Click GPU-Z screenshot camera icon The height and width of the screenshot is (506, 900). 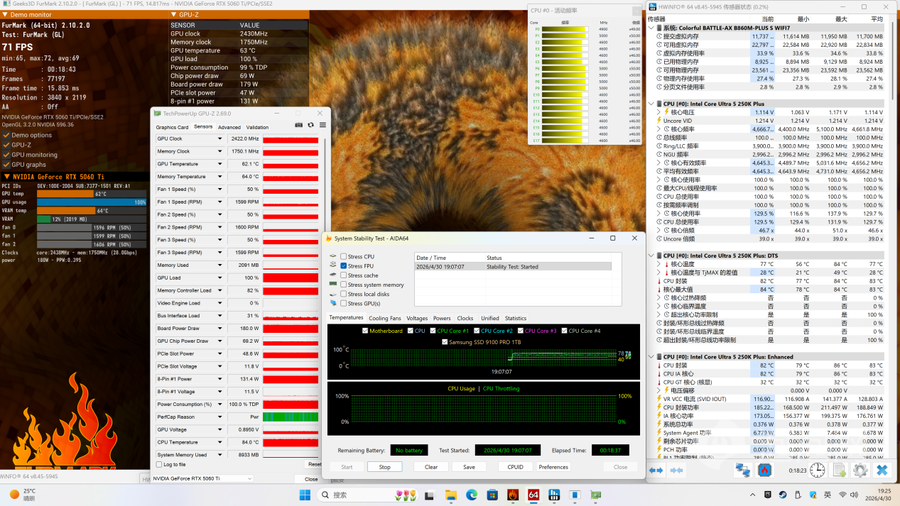click(x=298, y=125)
